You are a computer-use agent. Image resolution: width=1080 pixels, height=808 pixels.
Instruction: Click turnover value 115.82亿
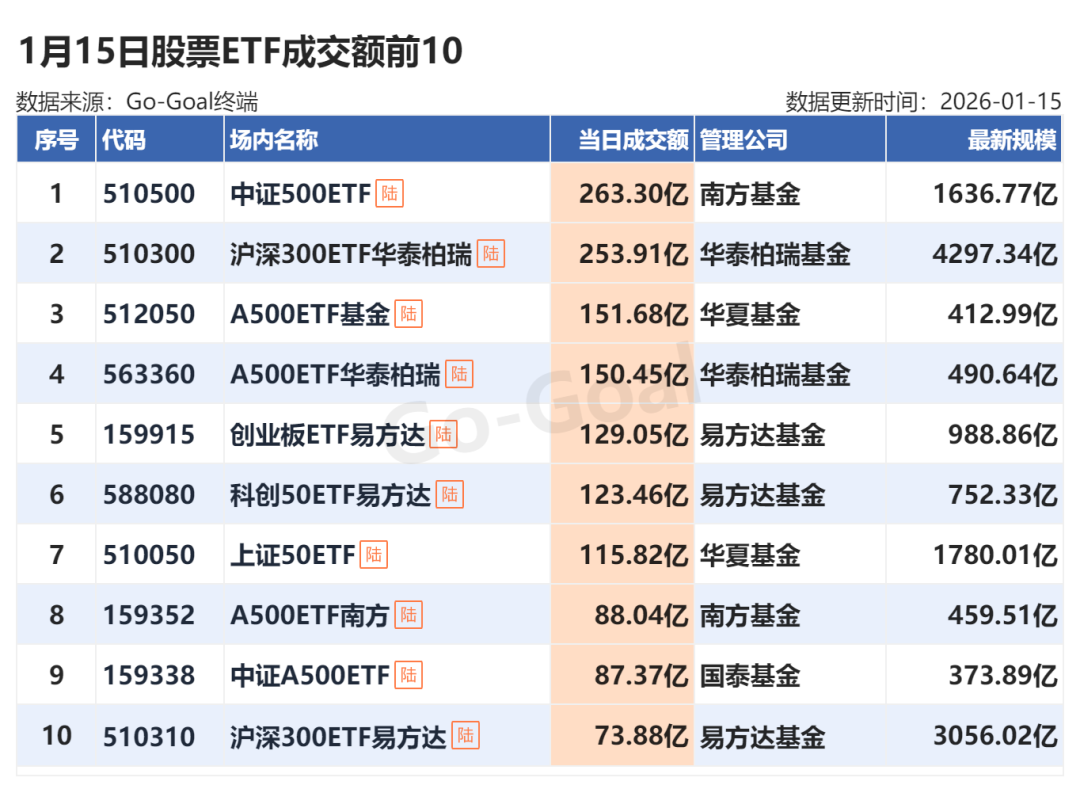coord(634,555)
